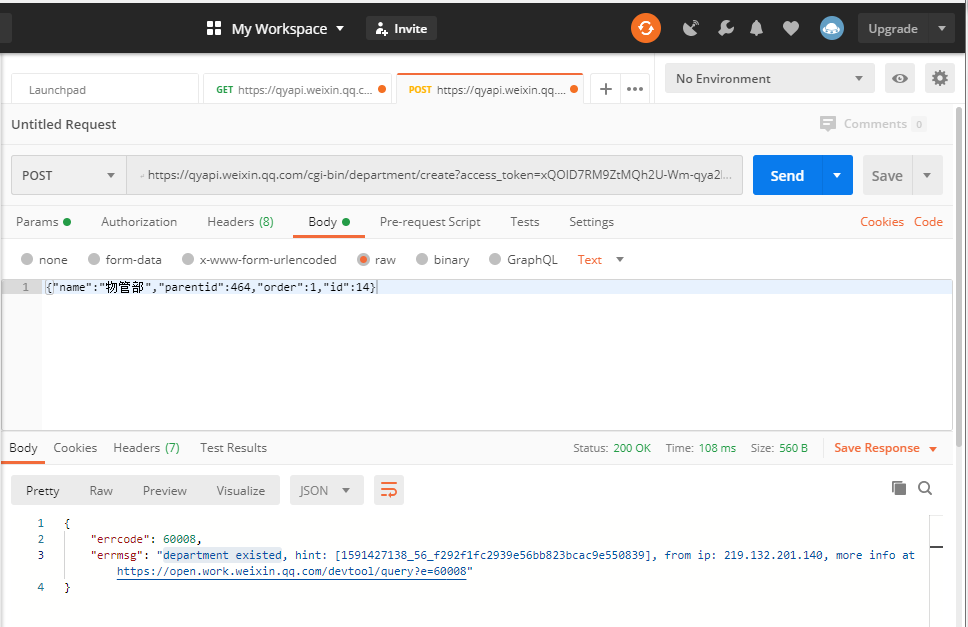Click the errcode value 60008
The image size is (968, 627).
point(179,539)
